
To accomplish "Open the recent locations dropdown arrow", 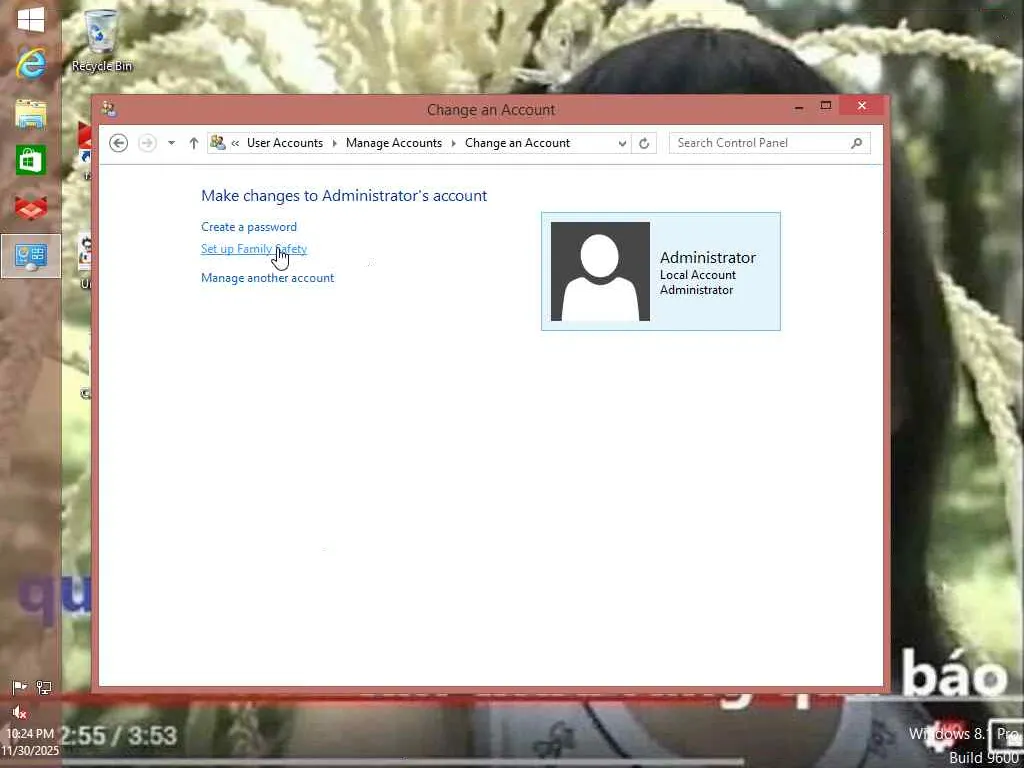I will pos(171,143).
